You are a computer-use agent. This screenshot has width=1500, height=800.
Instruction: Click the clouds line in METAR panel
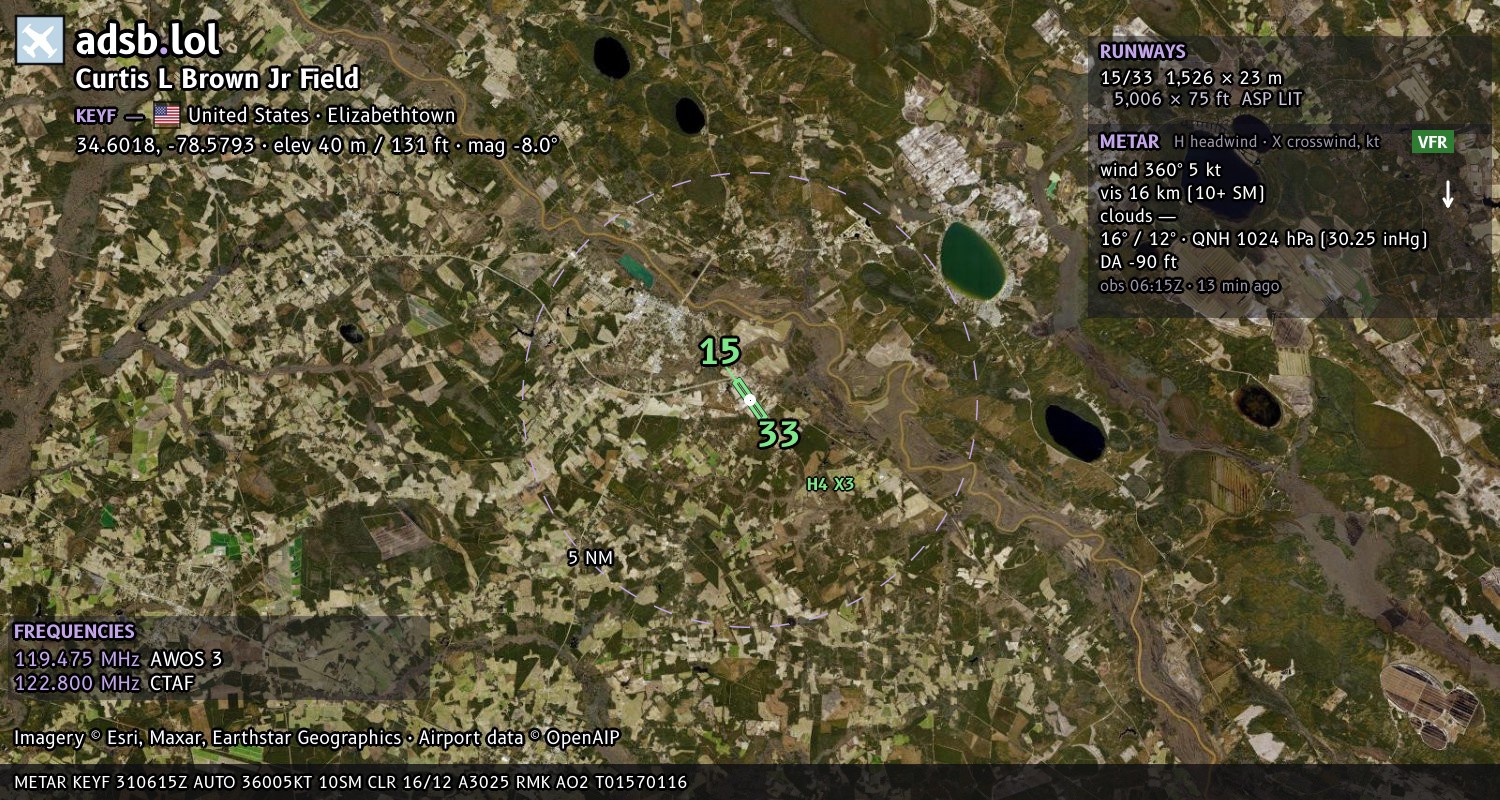[1138, 216]
